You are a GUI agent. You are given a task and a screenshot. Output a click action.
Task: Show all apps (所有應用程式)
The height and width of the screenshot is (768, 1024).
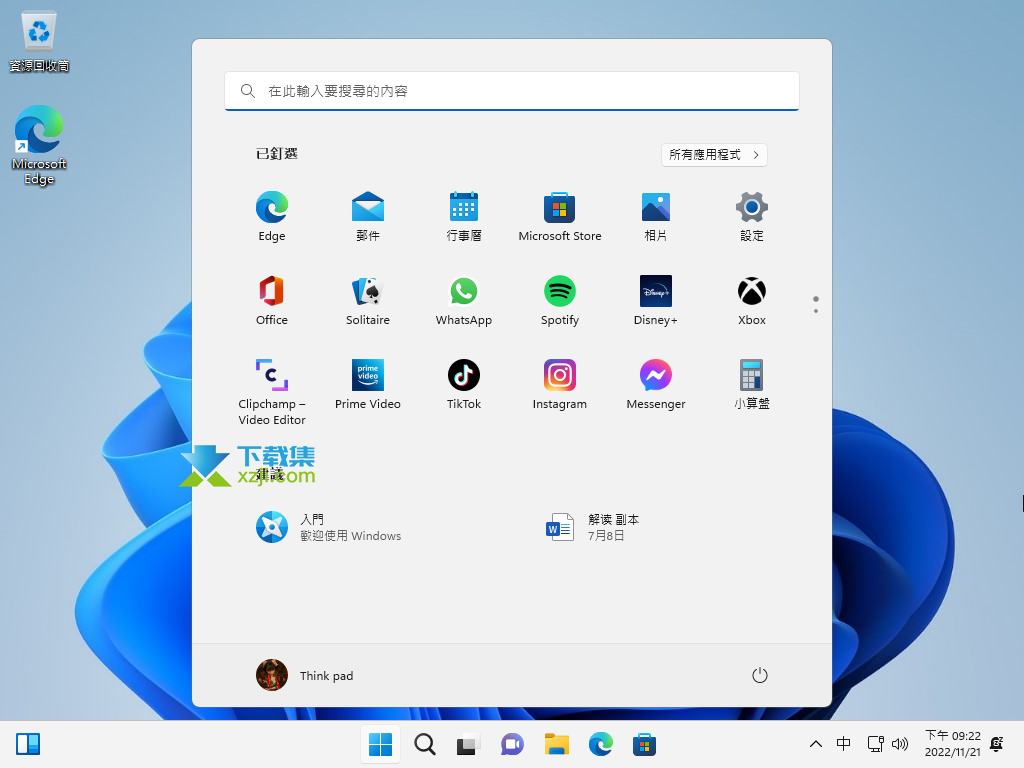[x=714, y=155]
